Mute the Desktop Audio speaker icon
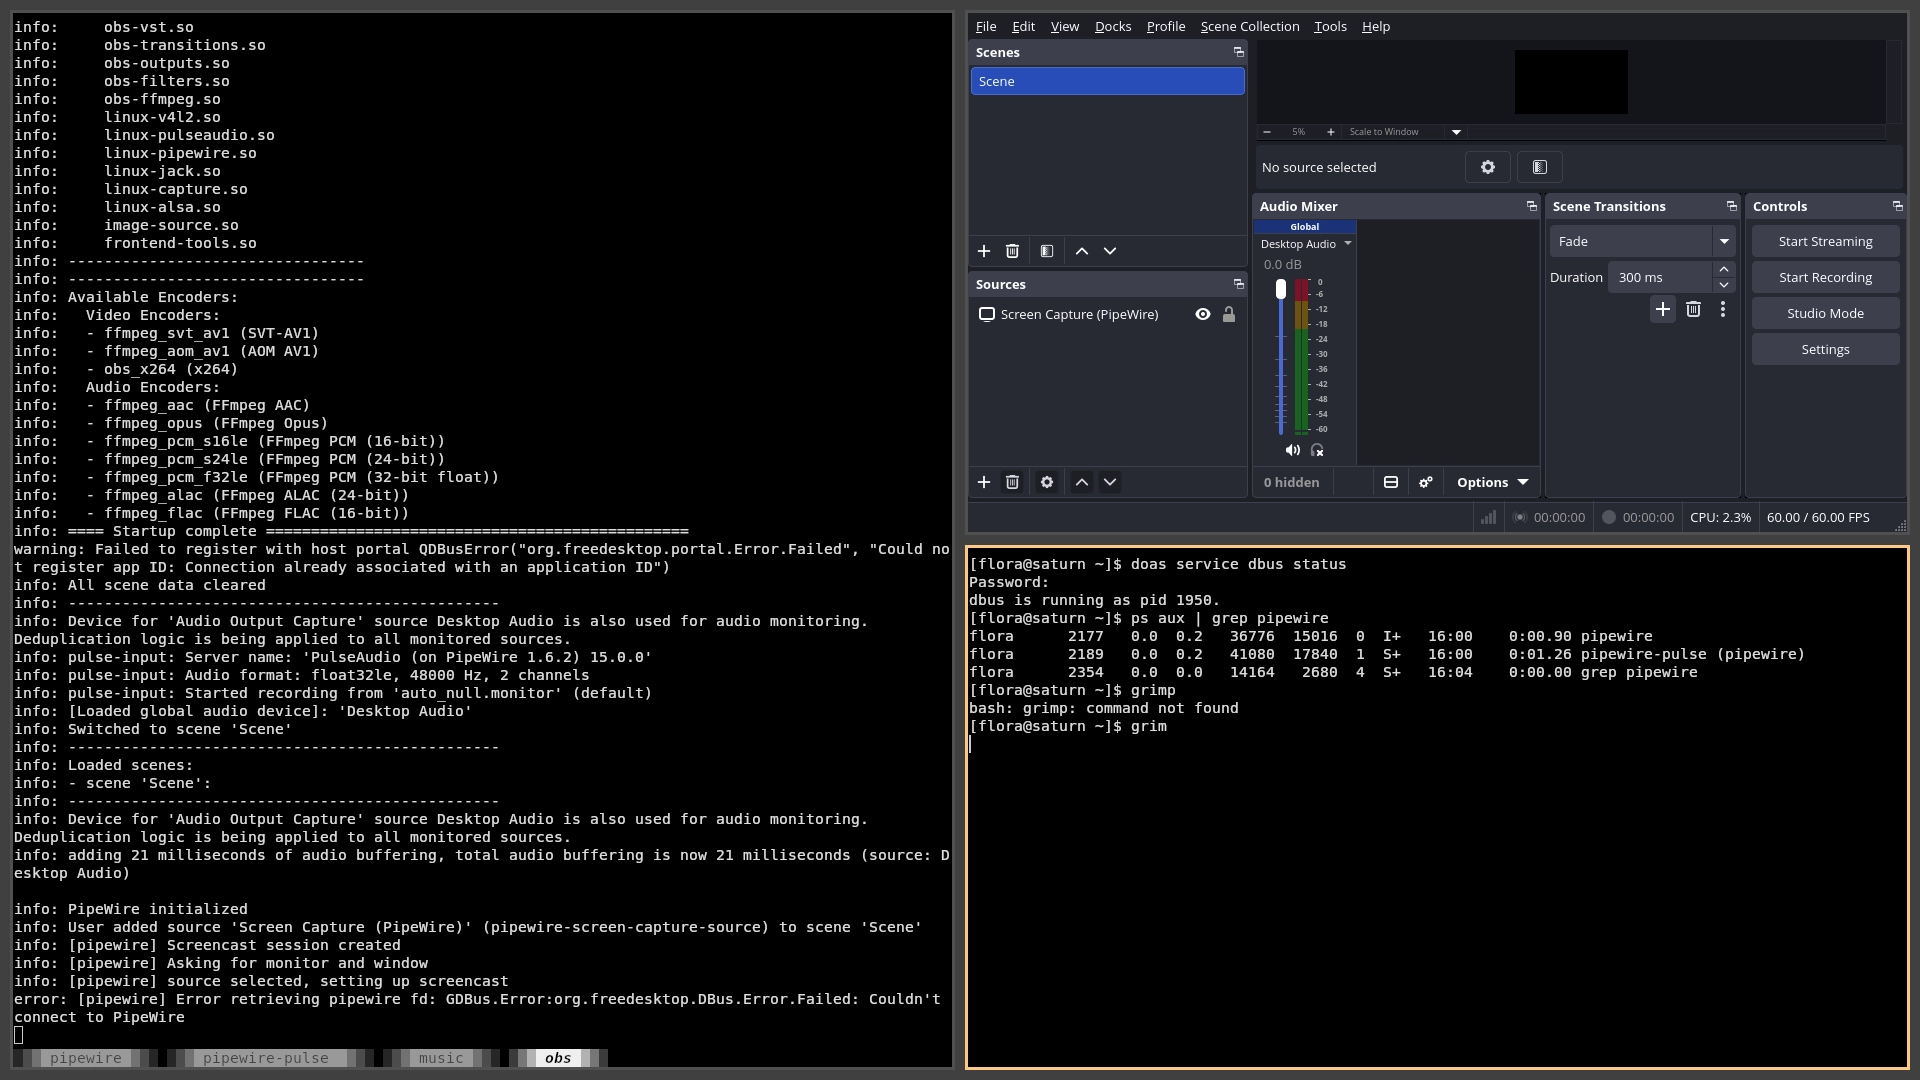The height and width of the screenshot is (1080, 1920). (1293, 450)
